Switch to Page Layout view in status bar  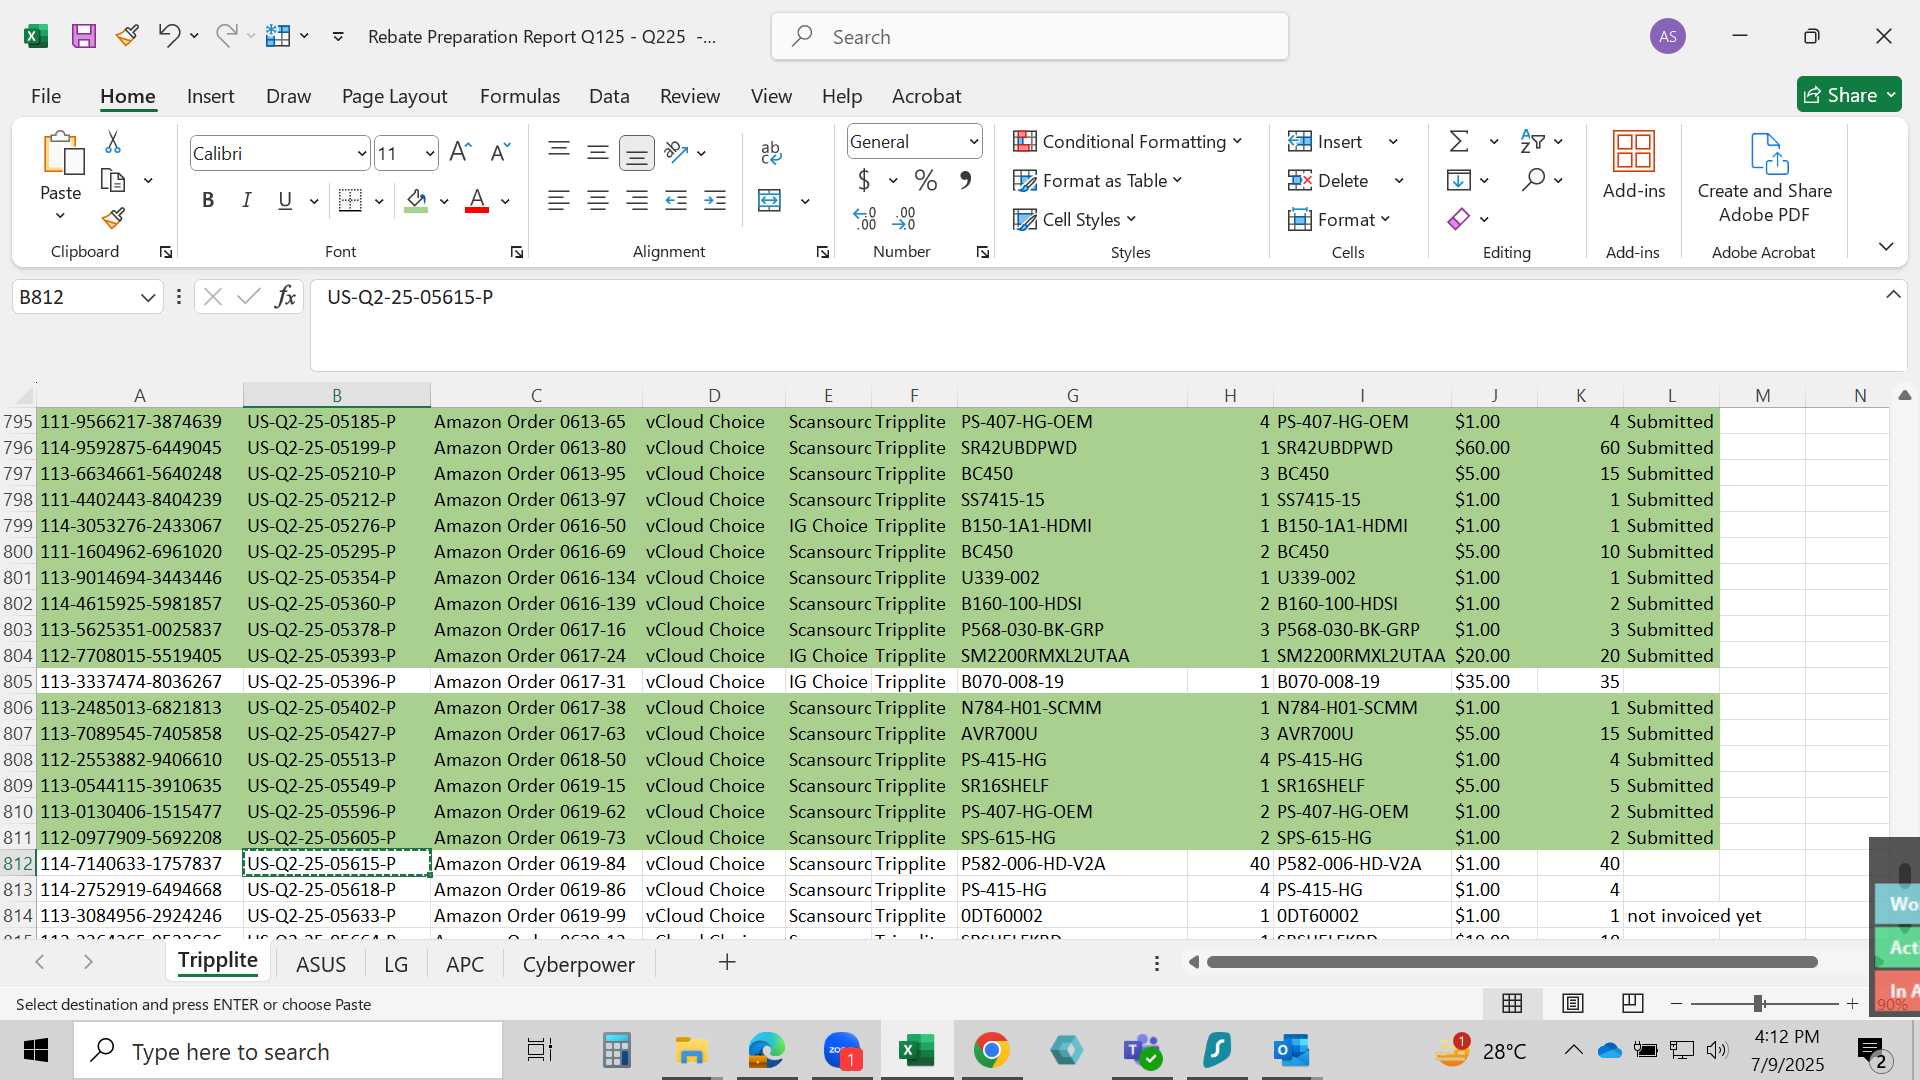1573,1003
